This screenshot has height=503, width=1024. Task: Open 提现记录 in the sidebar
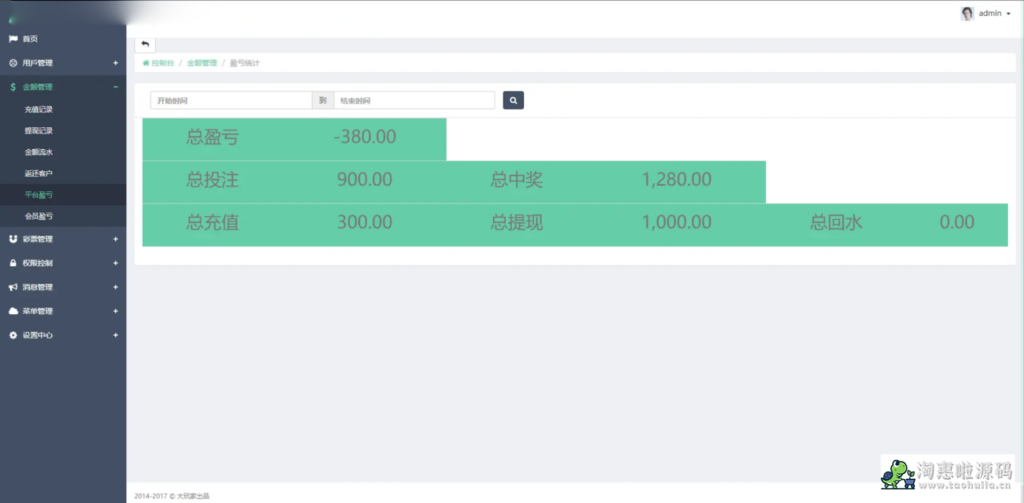pyautogui.click(x=39, y=131)
